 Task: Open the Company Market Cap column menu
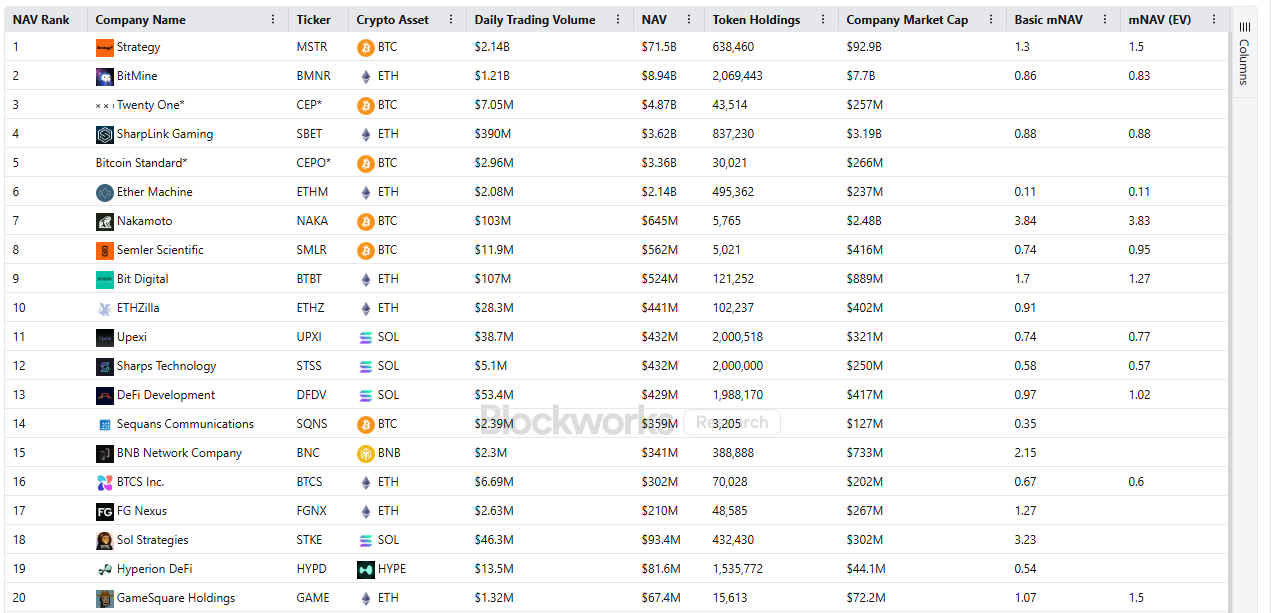tap(992, 19)
